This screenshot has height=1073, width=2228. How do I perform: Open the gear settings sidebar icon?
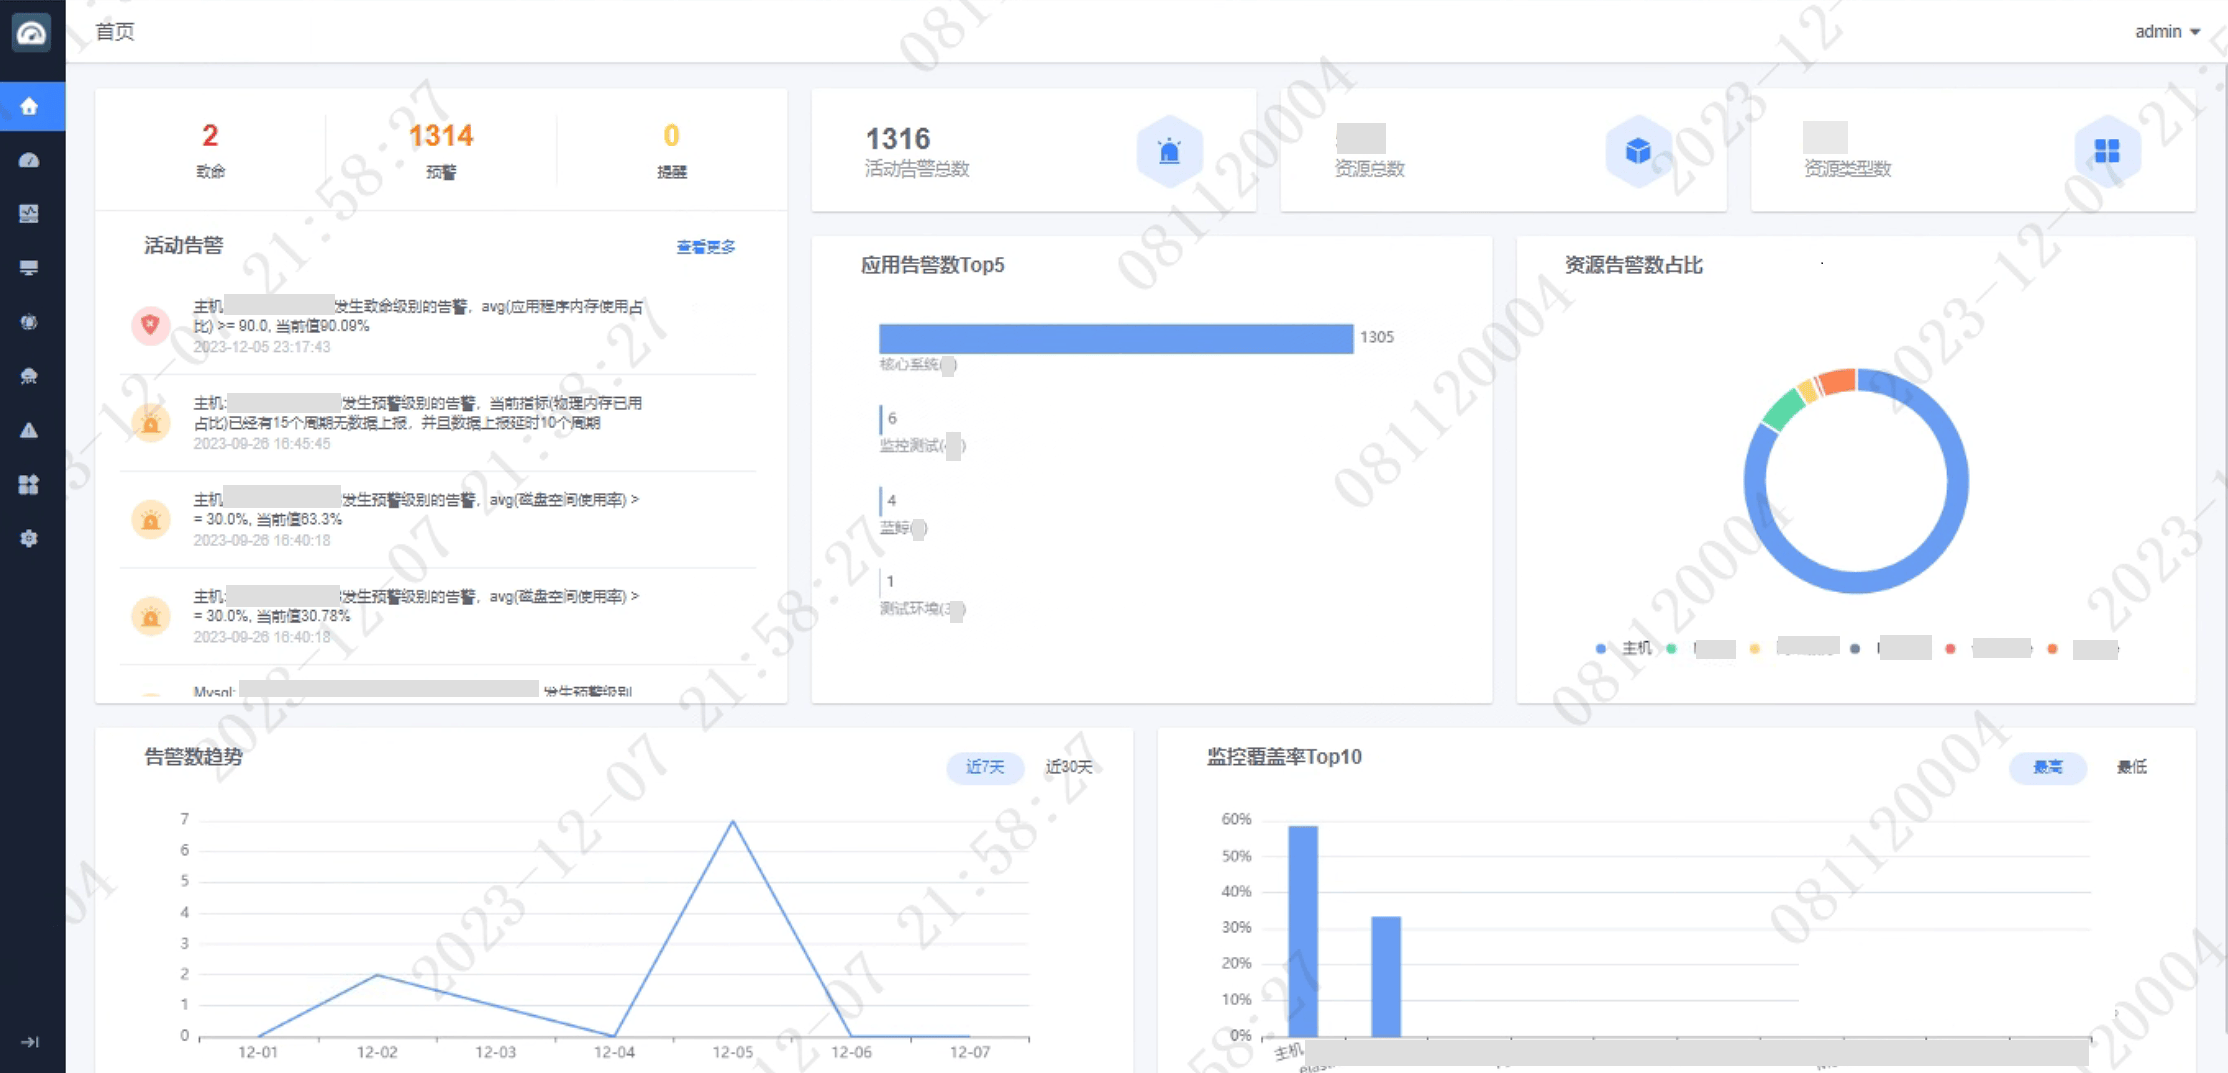[29, 538]
